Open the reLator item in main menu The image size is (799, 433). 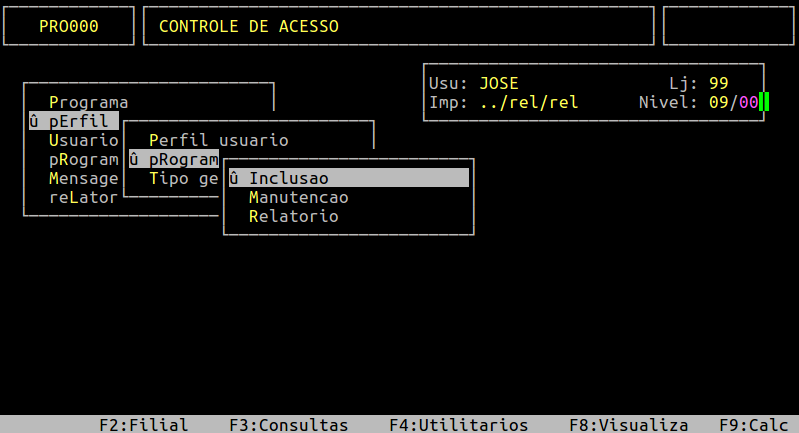[x=83, y=197]
